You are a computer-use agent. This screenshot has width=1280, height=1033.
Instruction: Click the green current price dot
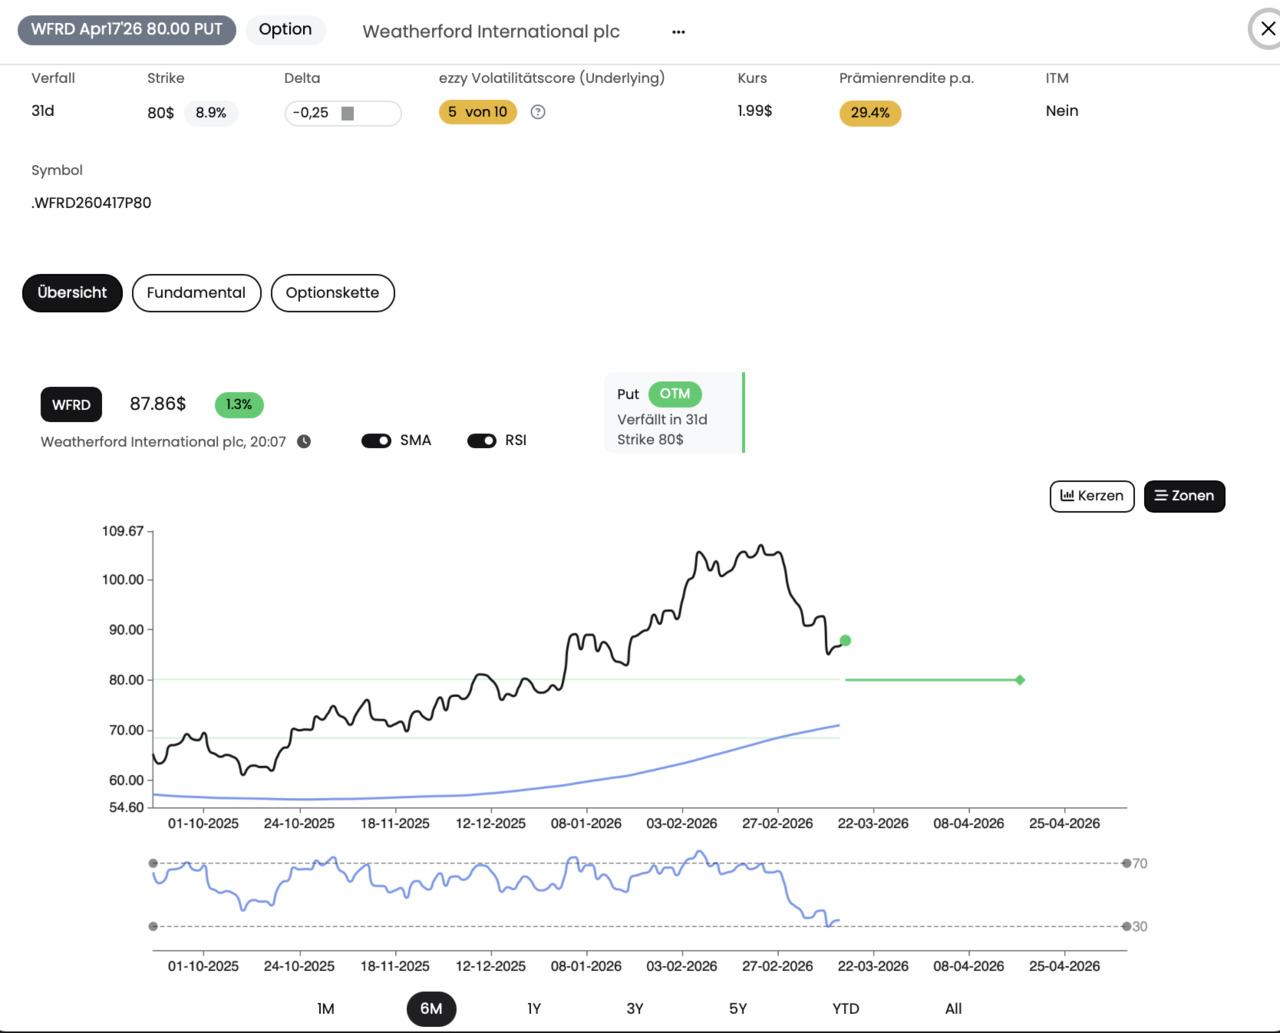pos(845,641)
